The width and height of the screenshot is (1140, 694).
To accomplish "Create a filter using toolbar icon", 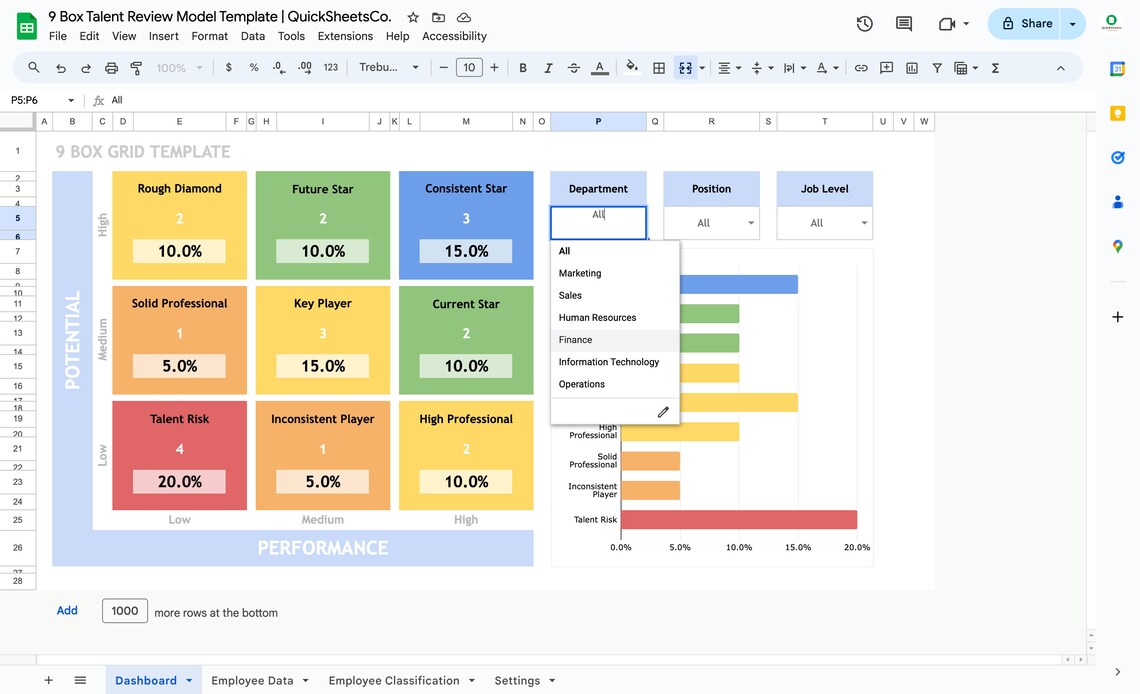I will tap(936, 67).
